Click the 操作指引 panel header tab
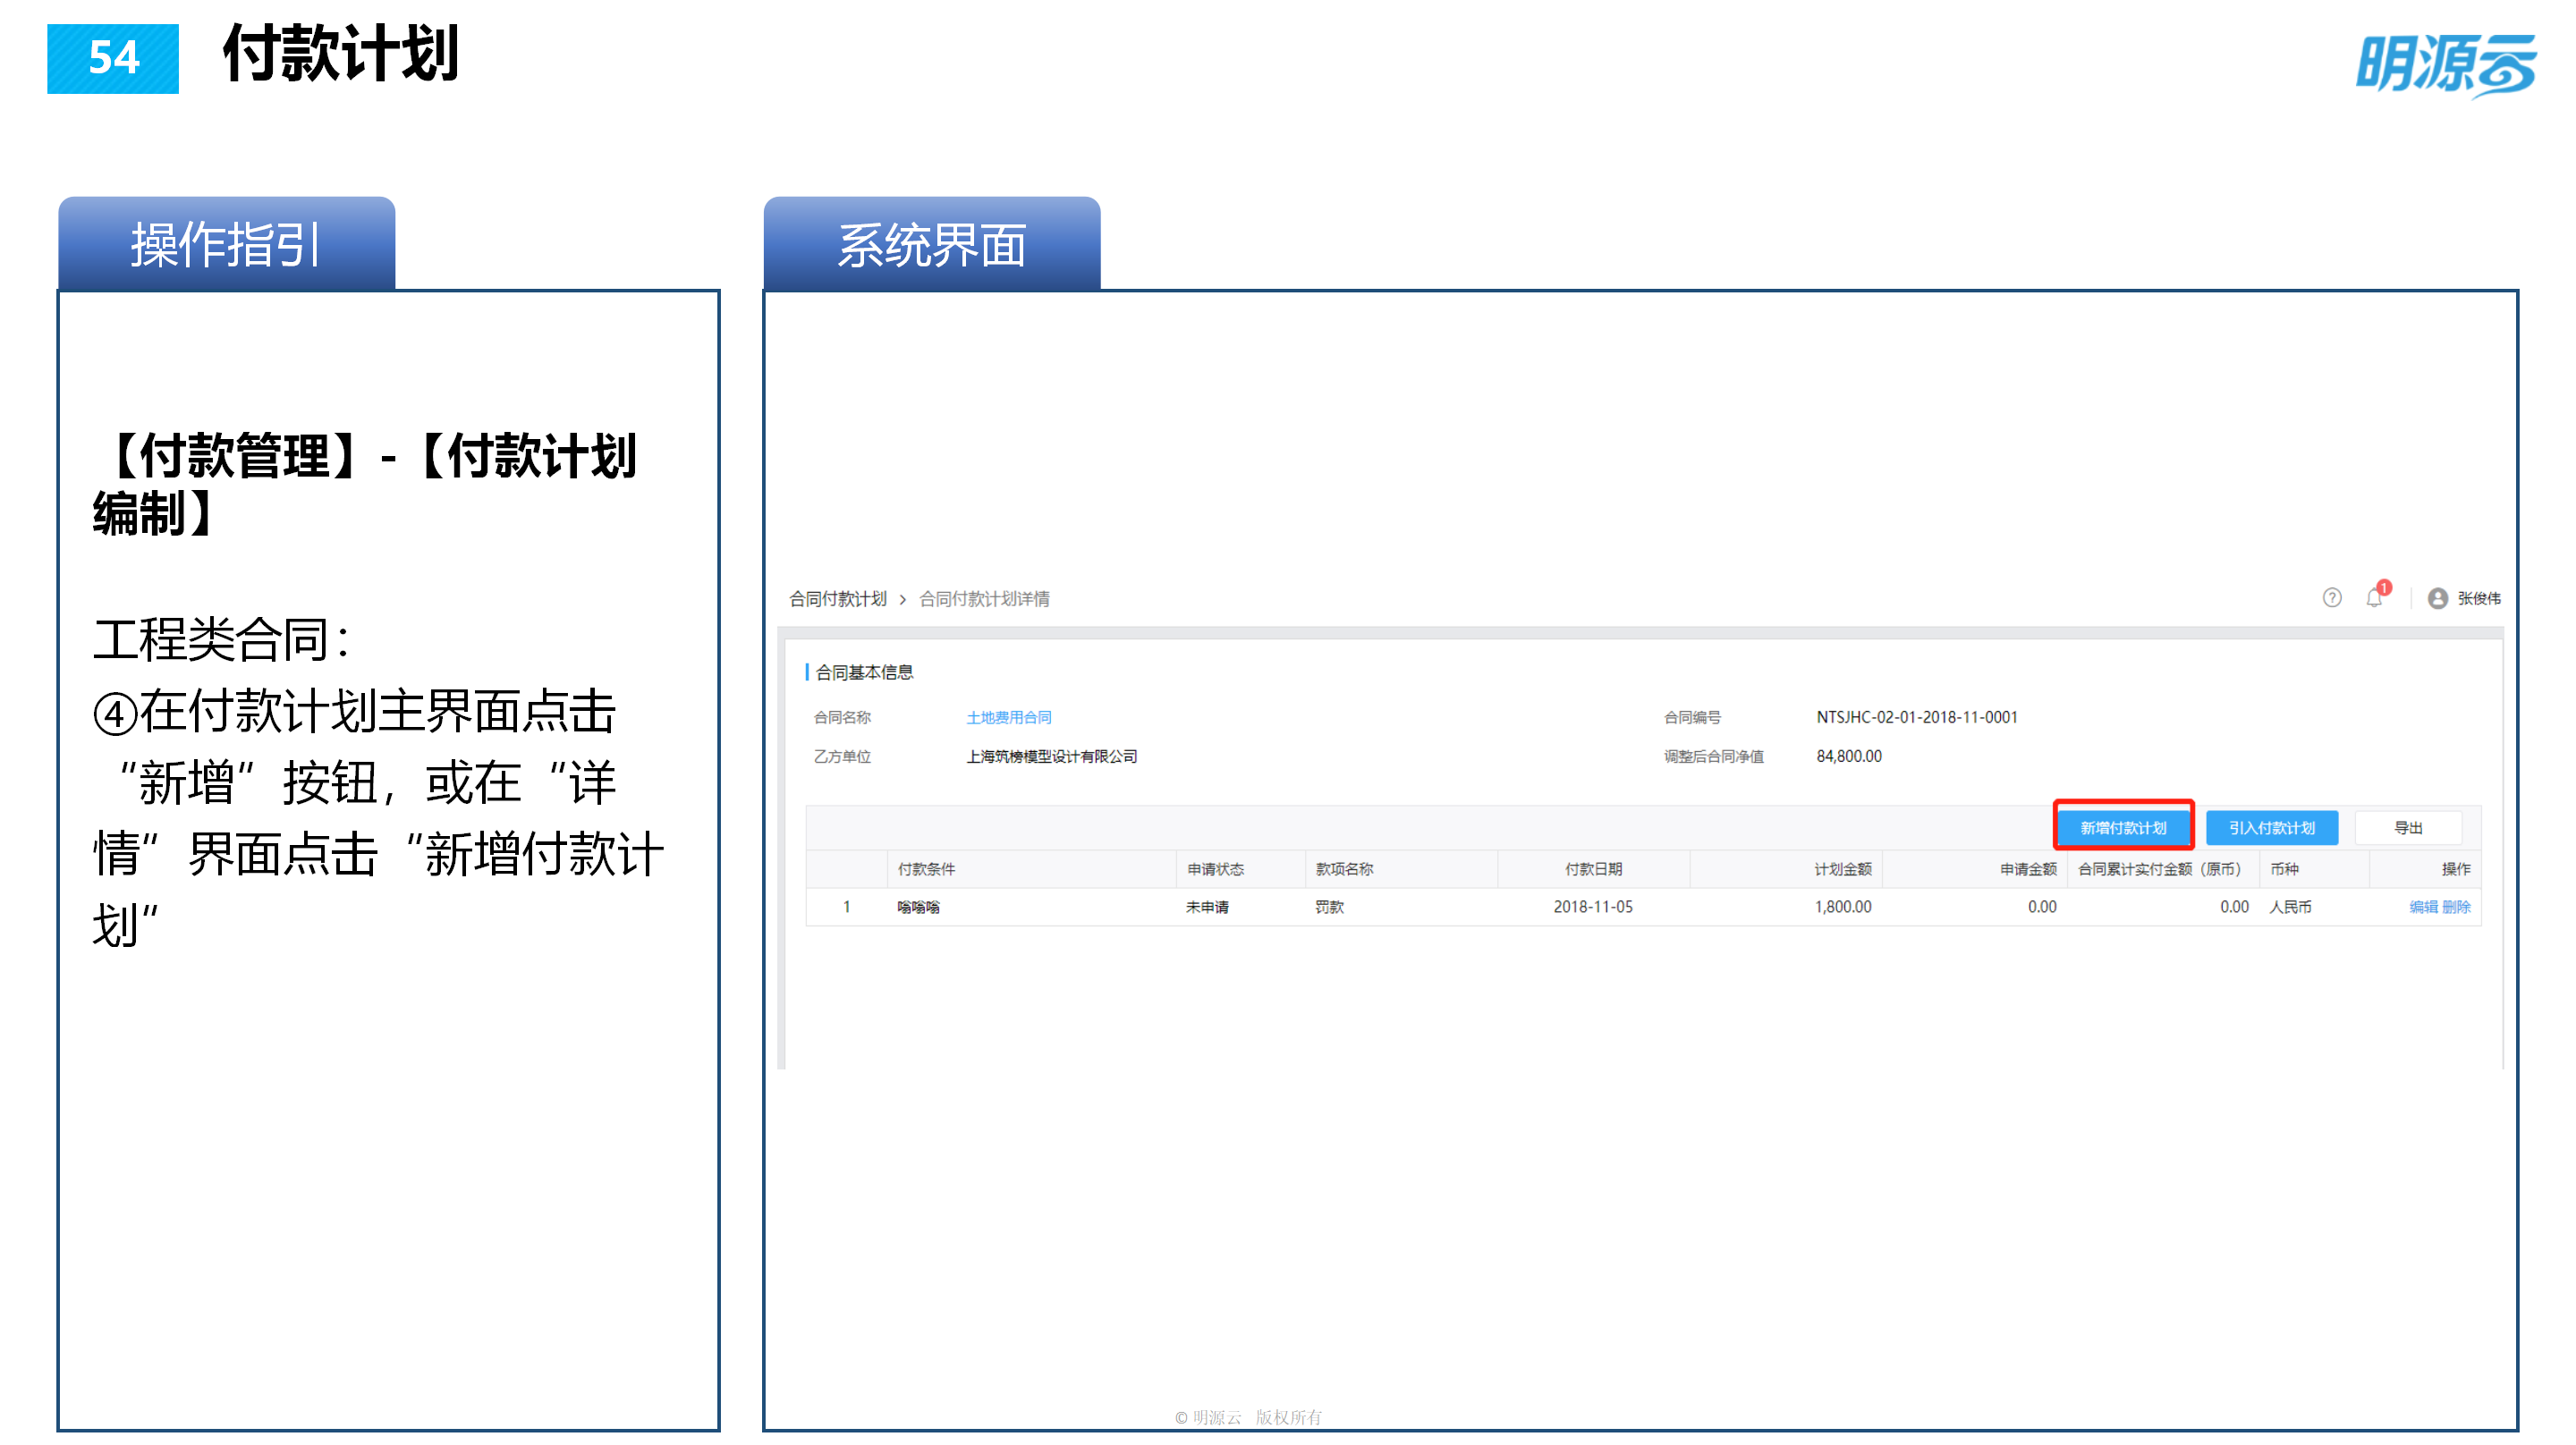2576x1445 pixels. pyautogui.click(x=226, y=243)
